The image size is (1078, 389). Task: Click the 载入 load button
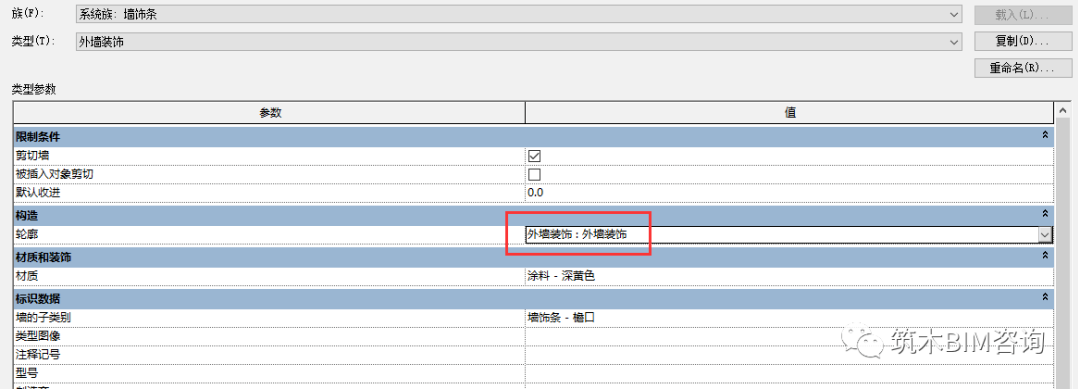(x=1022, y=14)
